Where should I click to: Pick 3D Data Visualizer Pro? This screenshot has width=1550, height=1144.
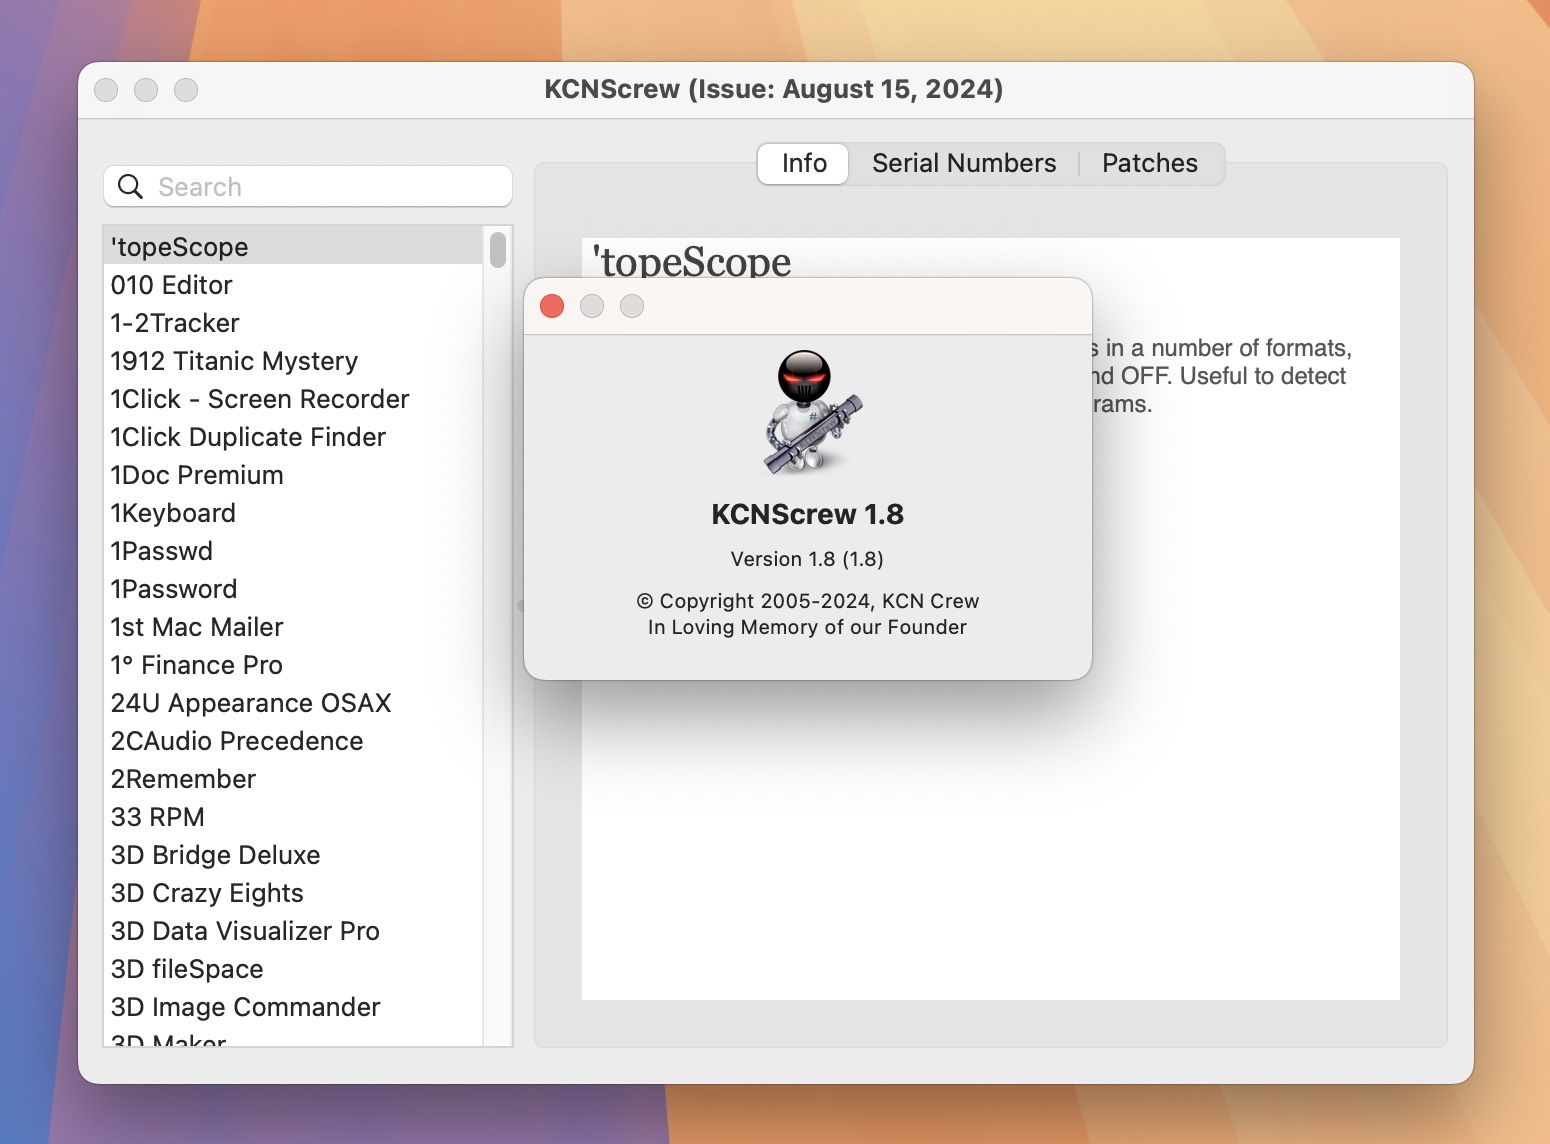tap(293, 931)
